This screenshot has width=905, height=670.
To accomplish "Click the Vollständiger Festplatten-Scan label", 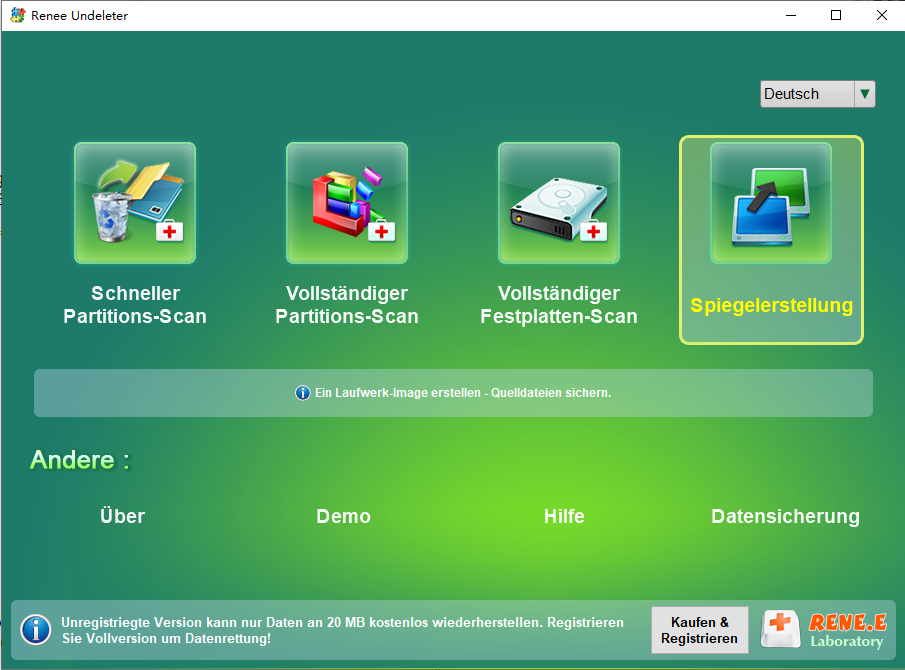I will pyautogui.click(x=559, y=305).
